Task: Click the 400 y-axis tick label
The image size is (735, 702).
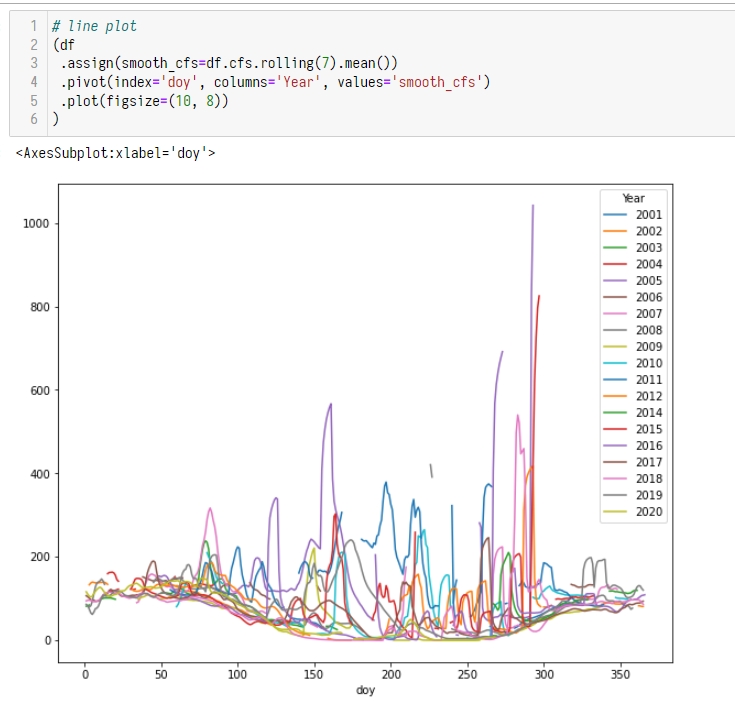Action: click(x=40, y=474)
